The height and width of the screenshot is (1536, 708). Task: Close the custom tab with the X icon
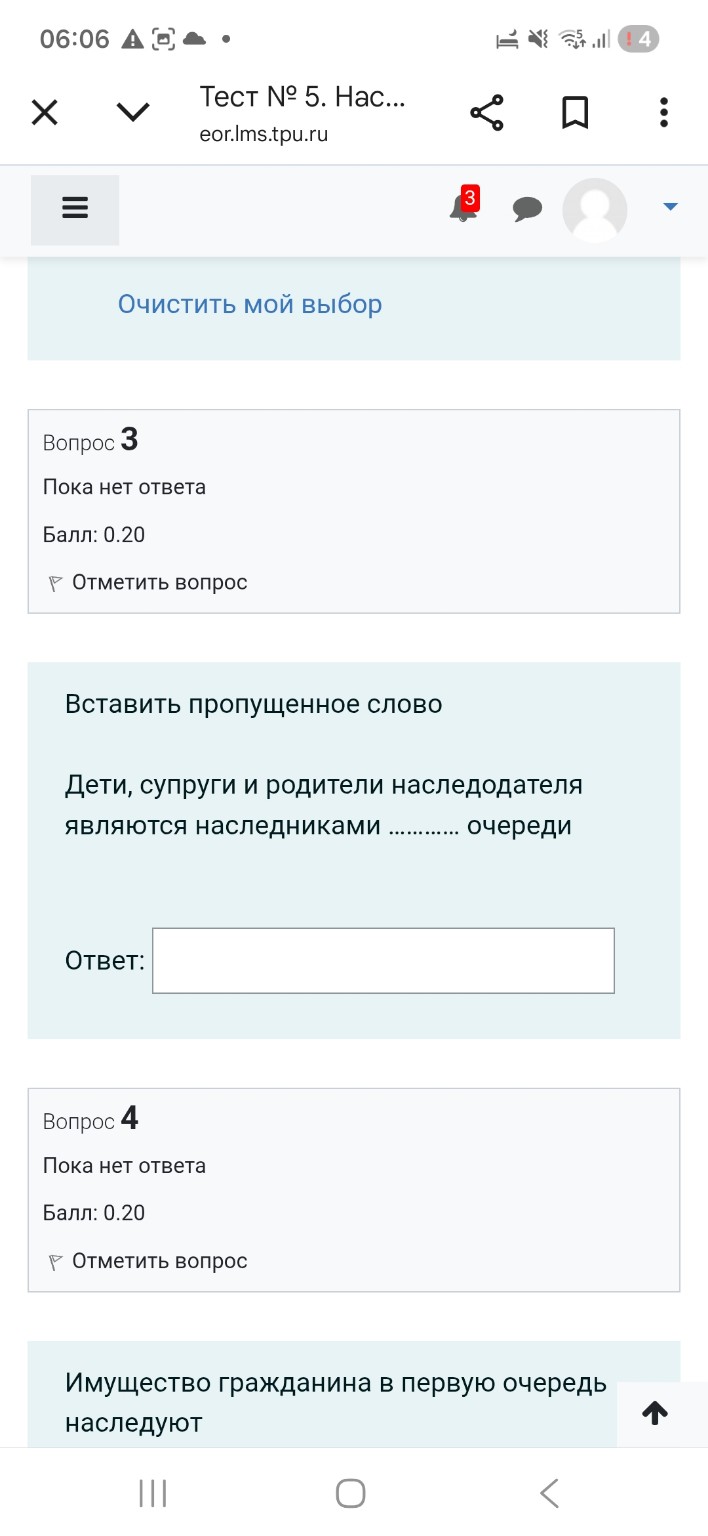44,112
